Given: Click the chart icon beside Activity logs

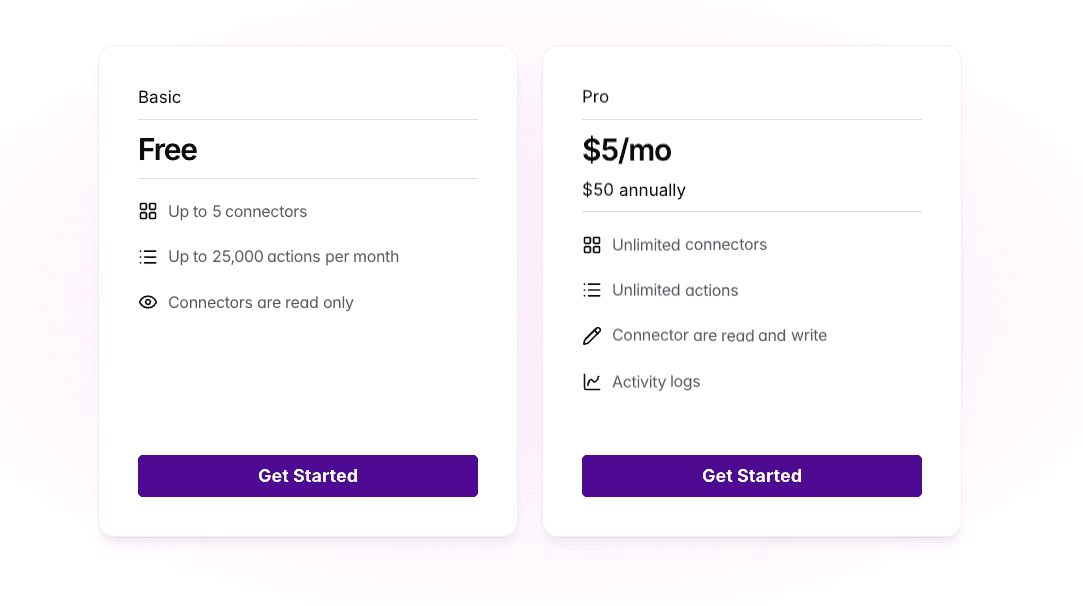Looking at the screenshot, I should [592, 382].
